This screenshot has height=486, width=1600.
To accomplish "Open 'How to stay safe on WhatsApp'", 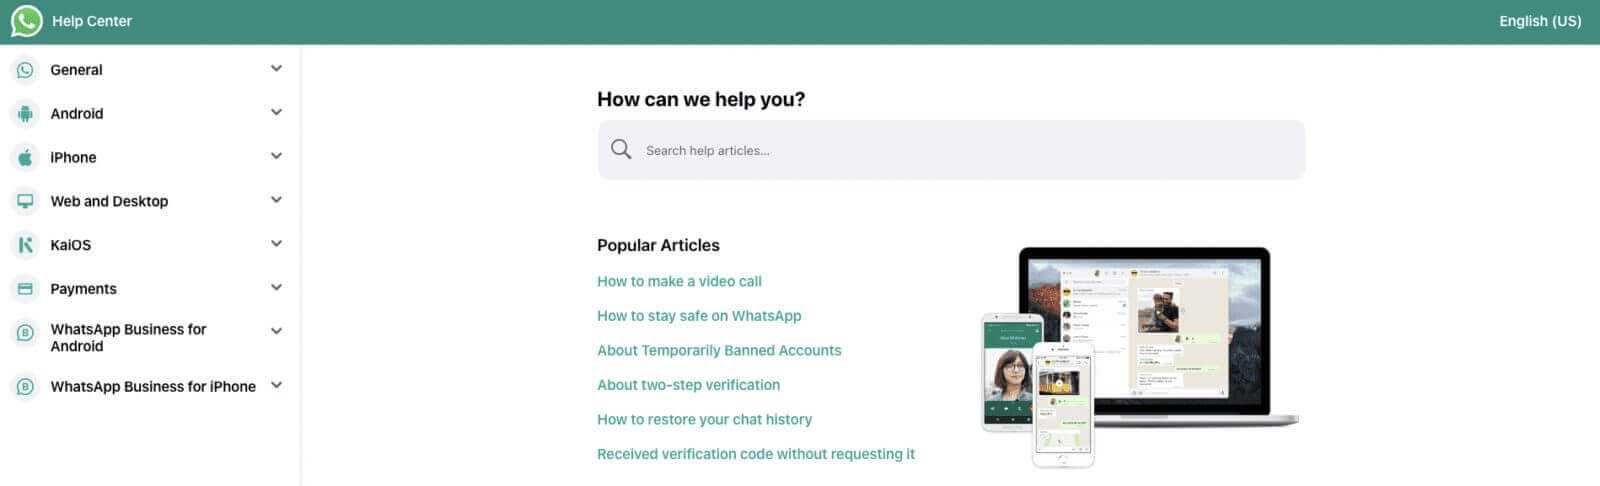I will pos(699,316).
